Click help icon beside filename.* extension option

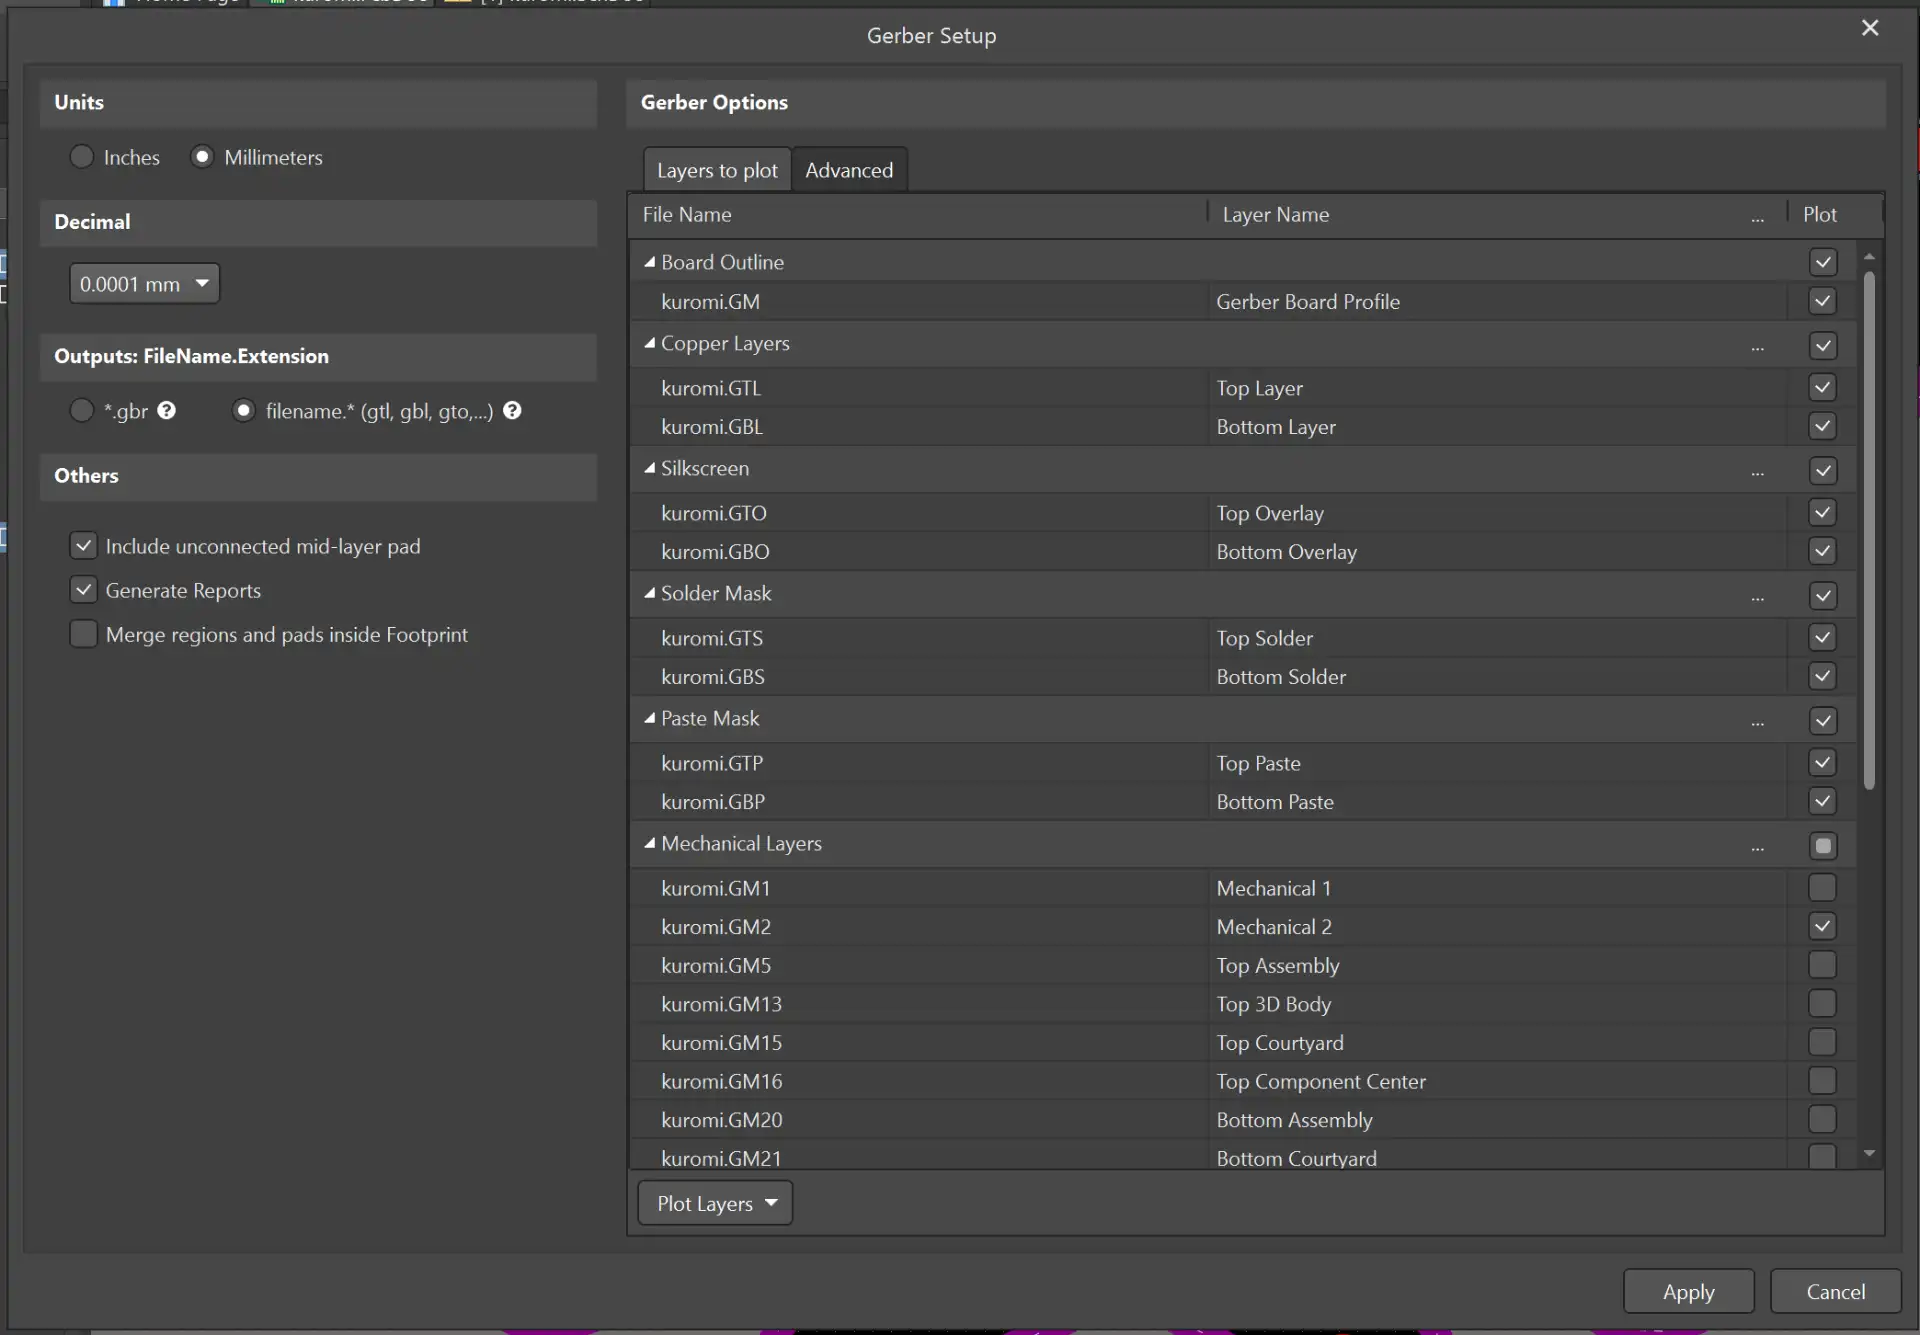tap(512, 411)
